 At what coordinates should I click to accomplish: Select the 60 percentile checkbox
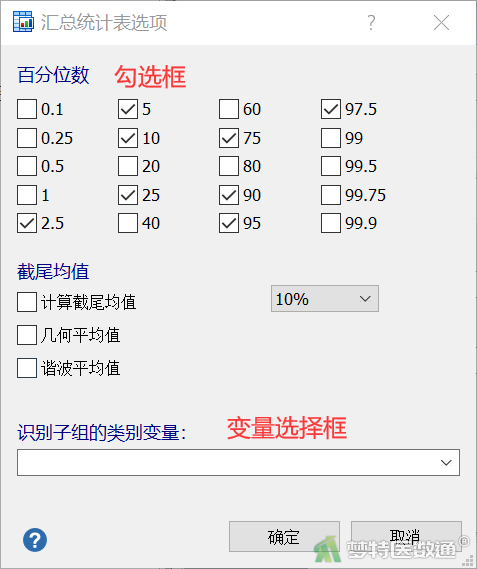pos(229,109)
